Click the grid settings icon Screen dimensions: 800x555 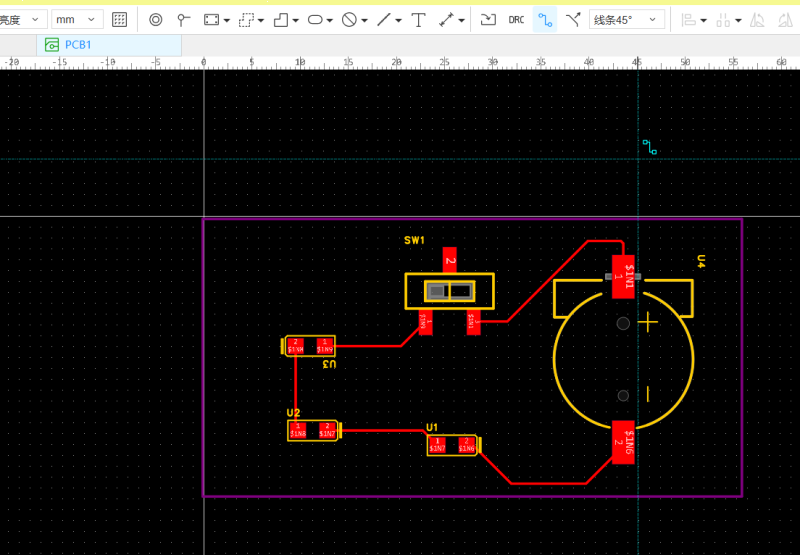point(120,19)
